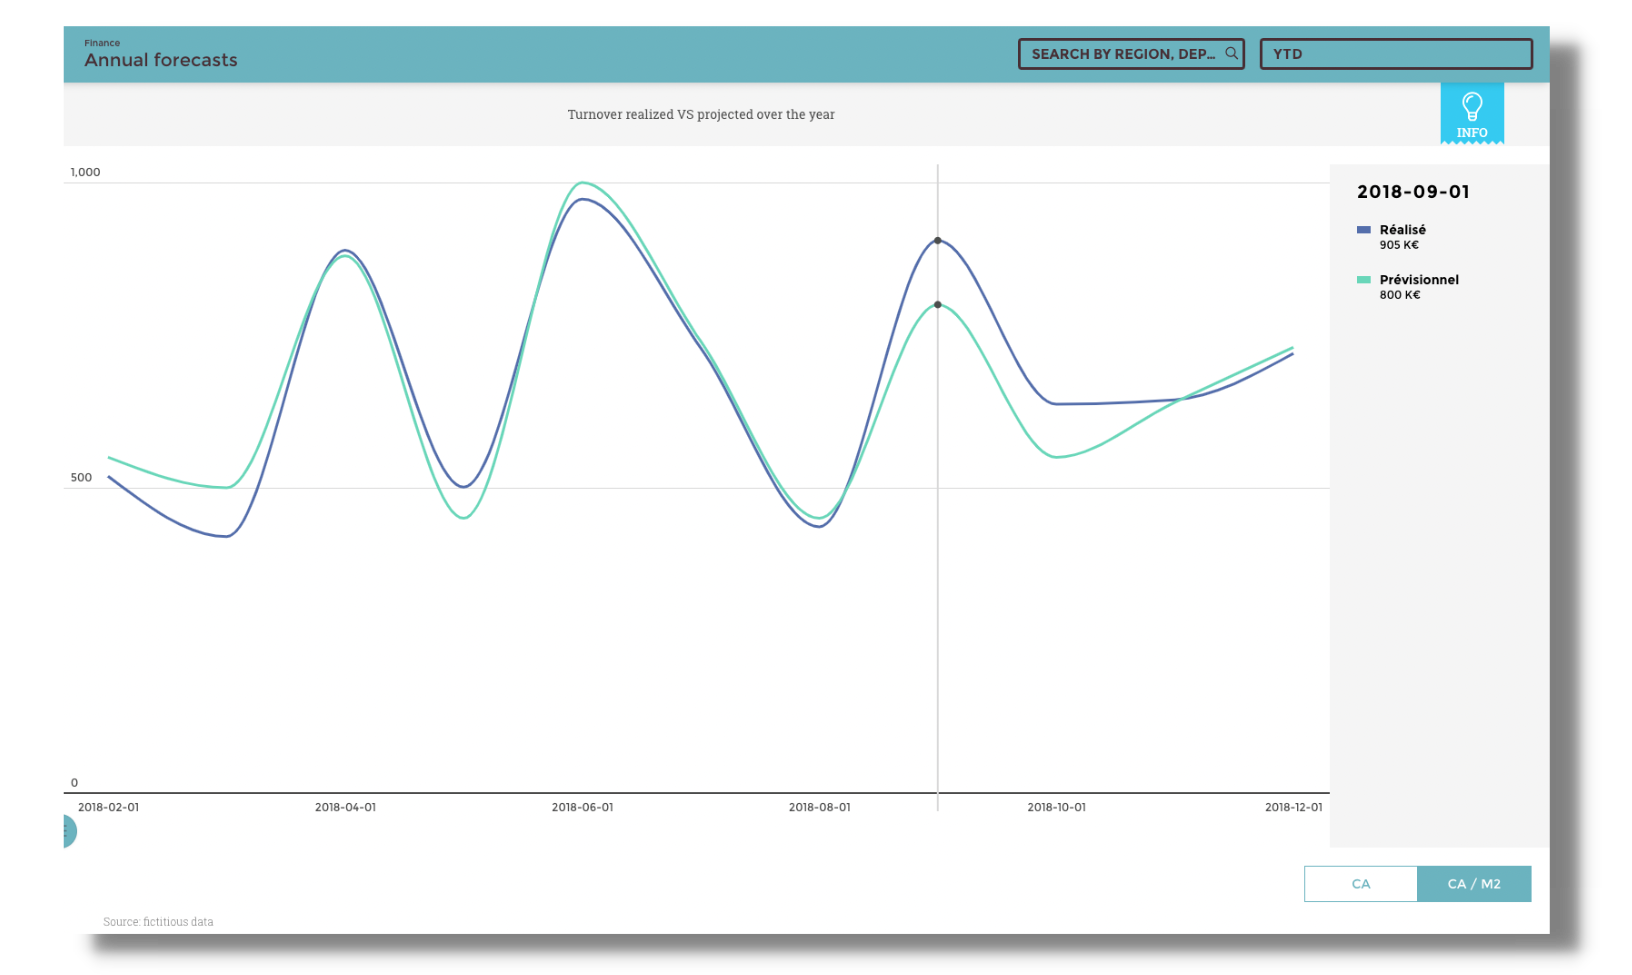Select the Réalisé legend label
Screen dimensions: 1632x975
pyautogui.click(x=1402, y=230)
